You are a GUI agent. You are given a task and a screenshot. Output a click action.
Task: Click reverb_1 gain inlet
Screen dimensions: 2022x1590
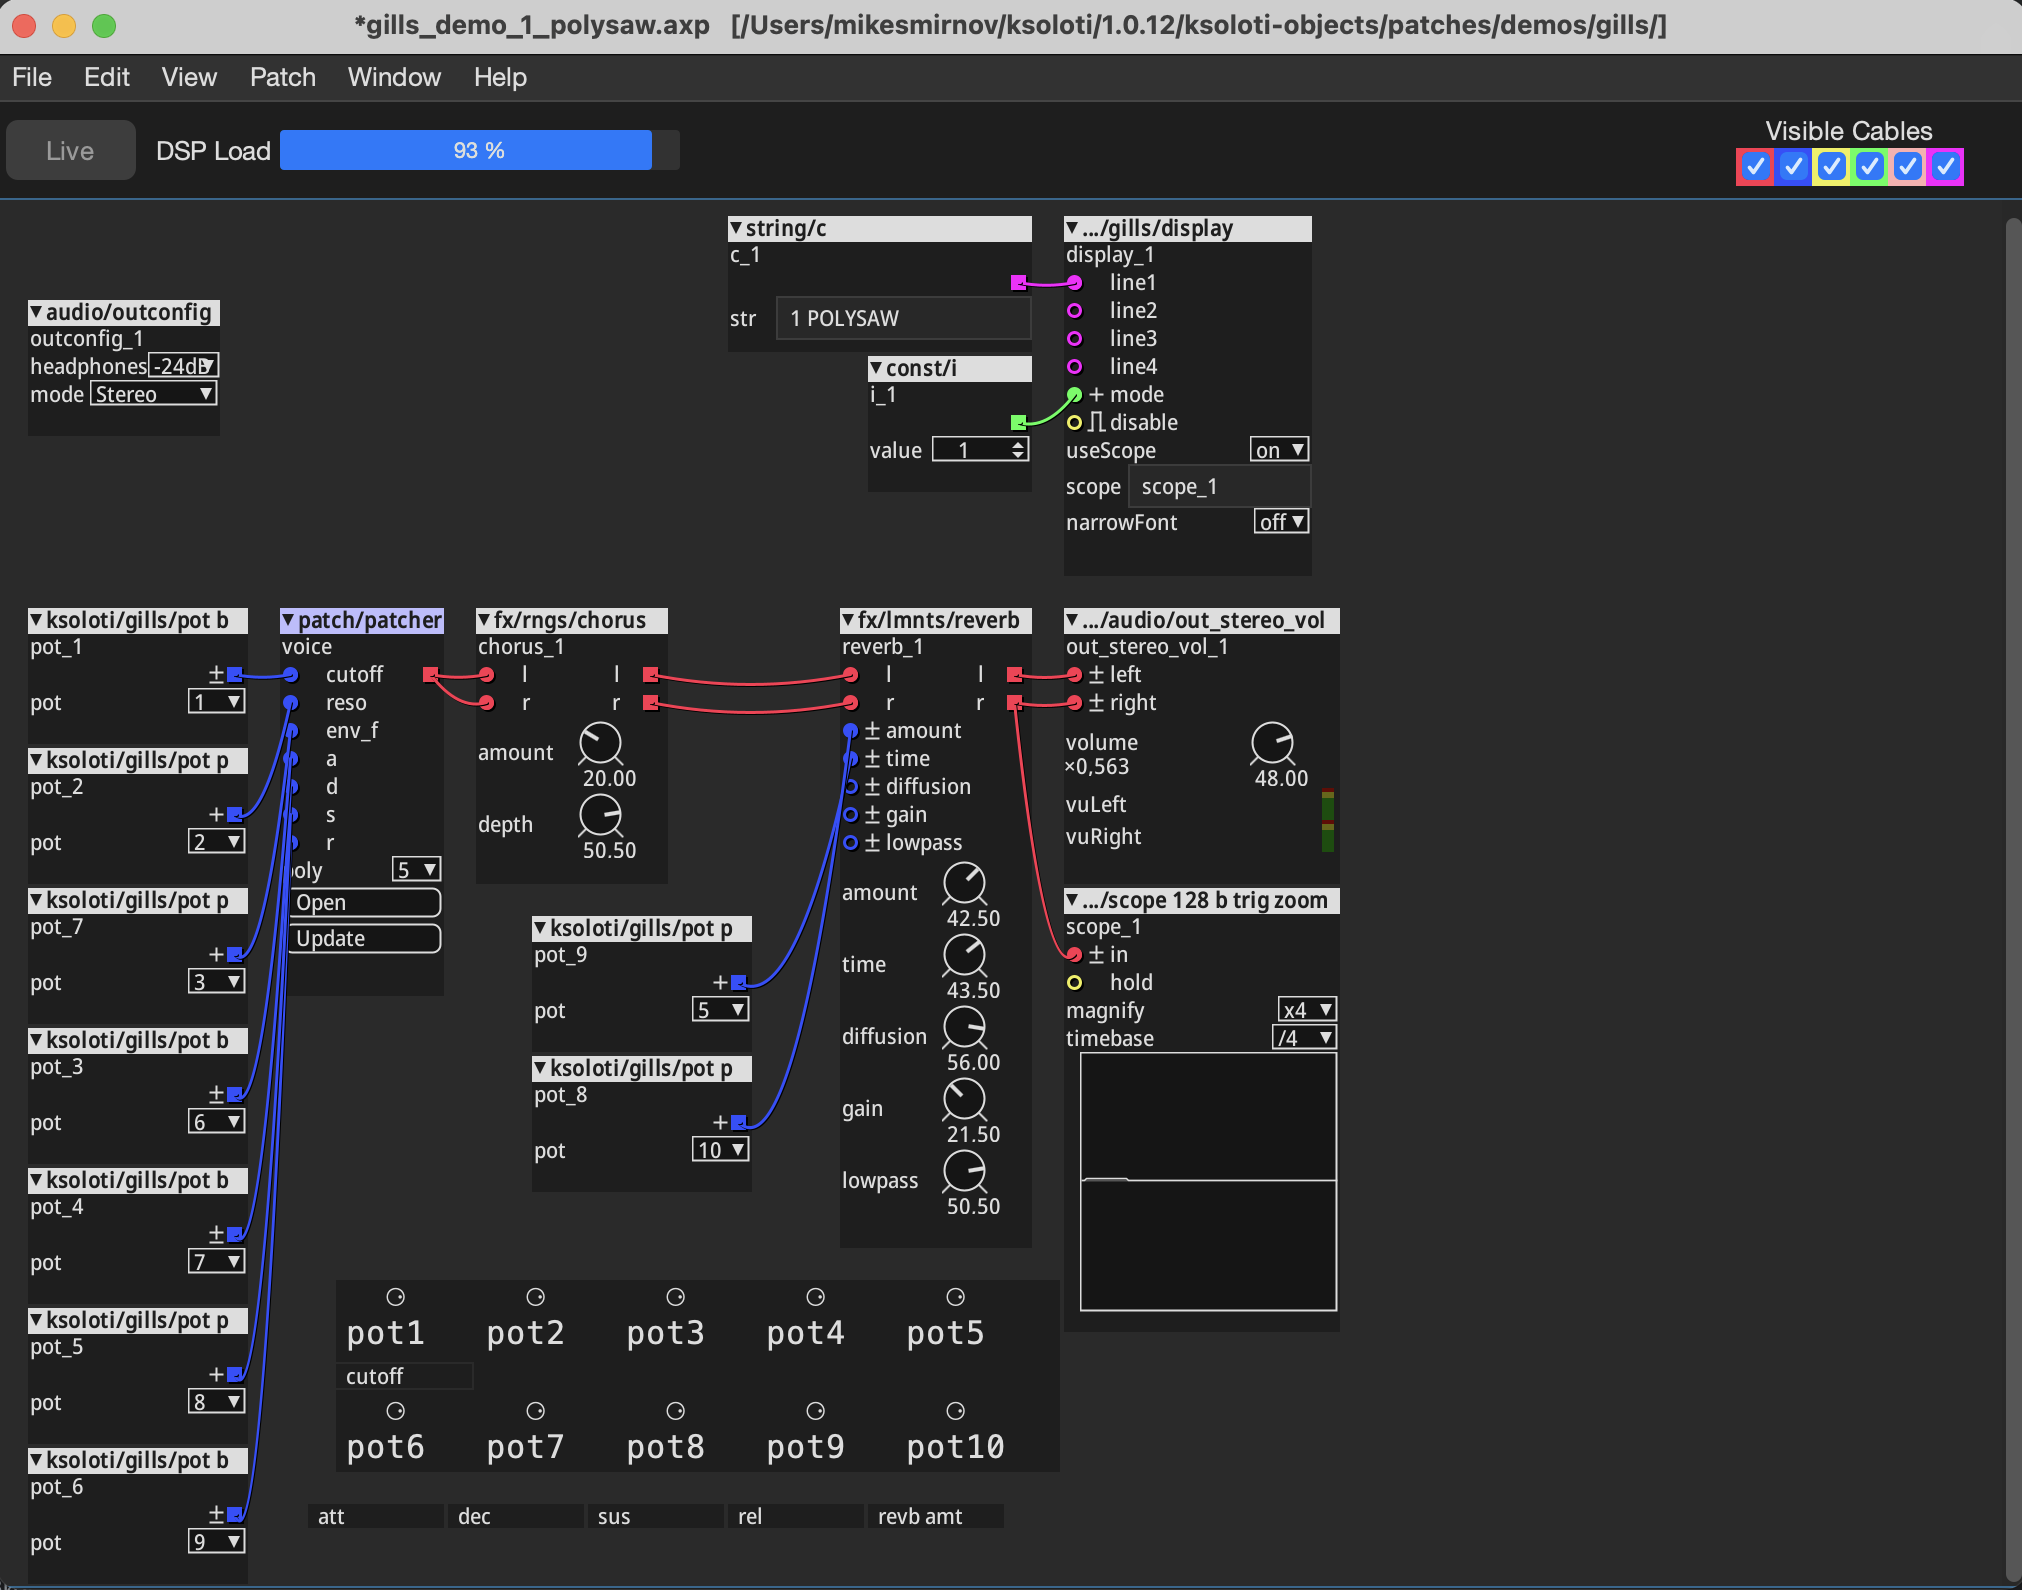coord(850,815)
